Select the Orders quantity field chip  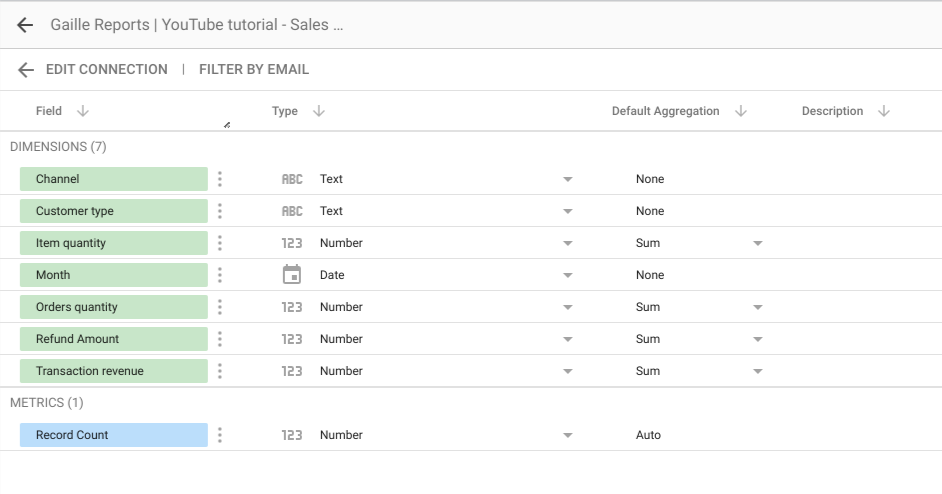[113, 307]
